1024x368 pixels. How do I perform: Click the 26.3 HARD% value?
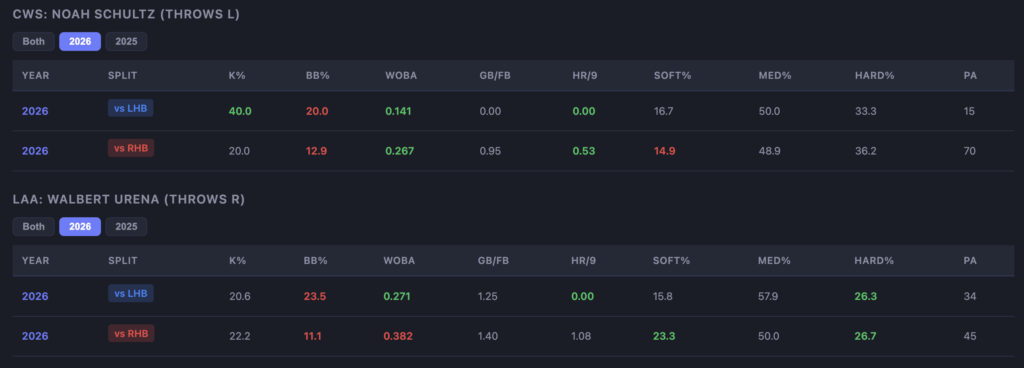tap(865, 296)
